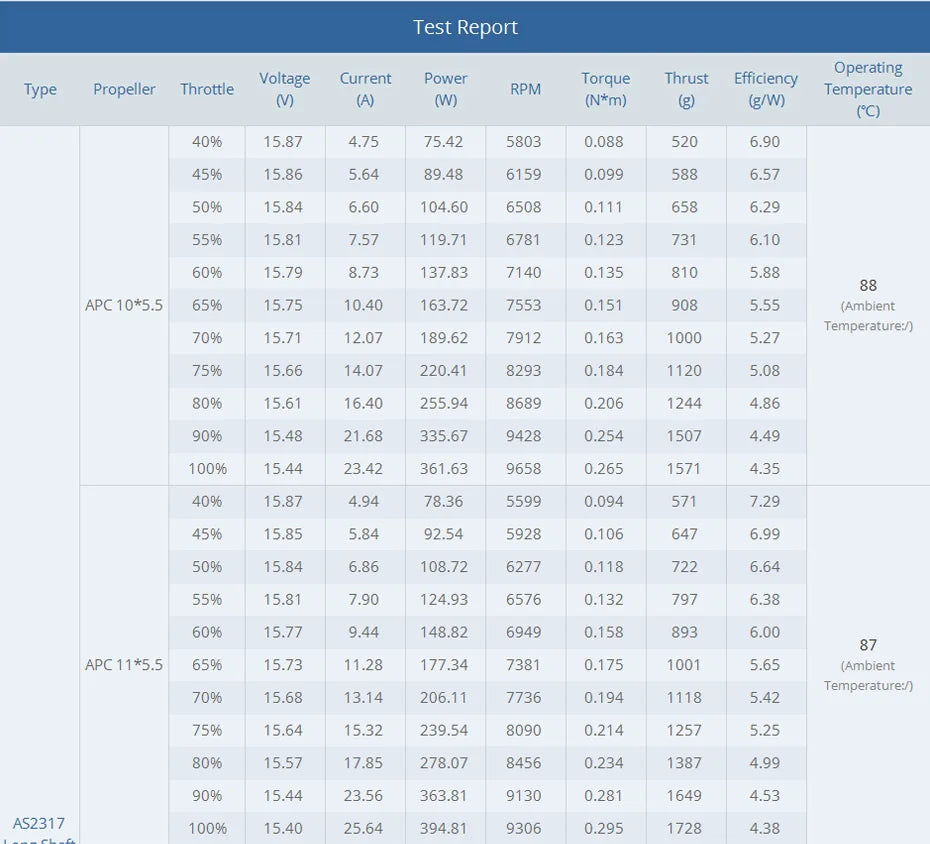
Task: Select the Torque (N*m) column header
Action: click(x=606, y=89)
